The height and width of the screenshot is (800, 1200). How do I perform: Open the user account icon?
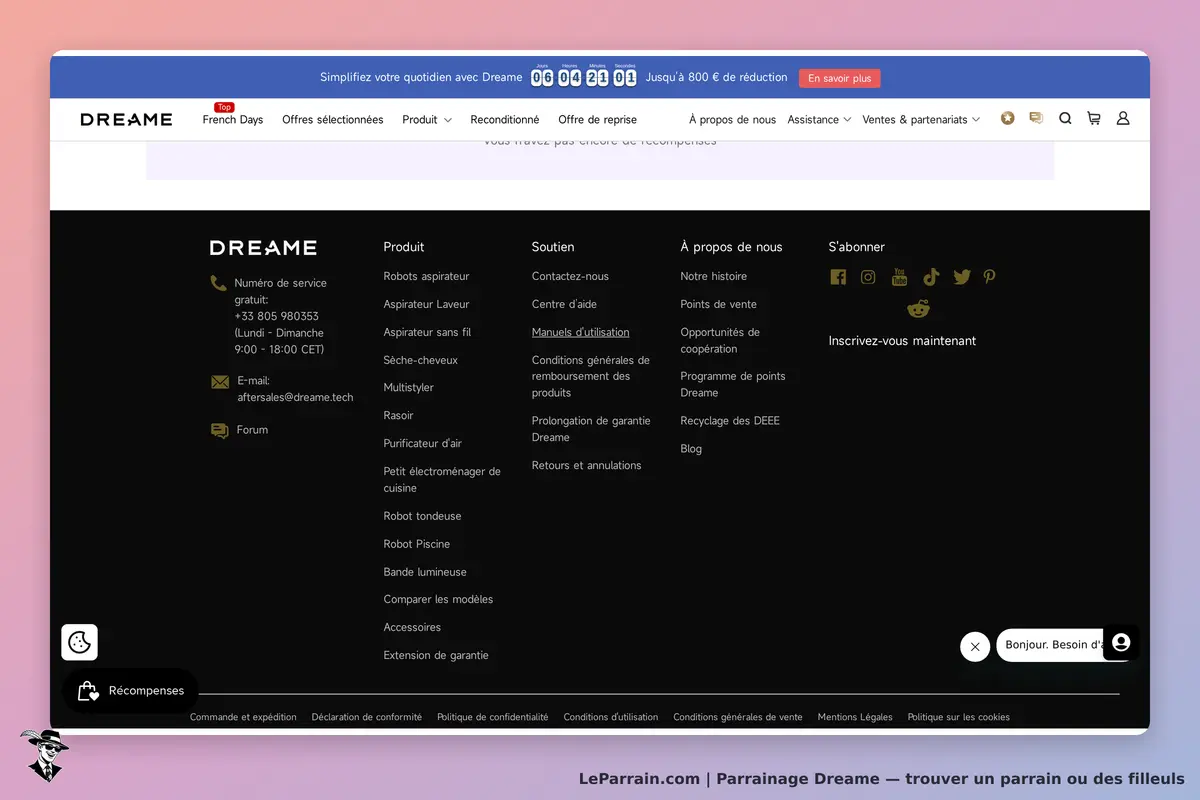click(1123, 118)
